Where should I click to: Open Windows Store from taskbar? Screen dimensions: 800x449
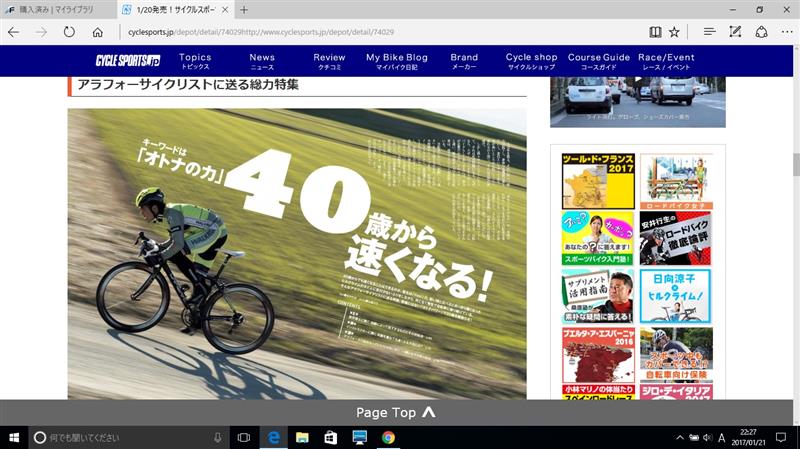[x=331, y=437]
